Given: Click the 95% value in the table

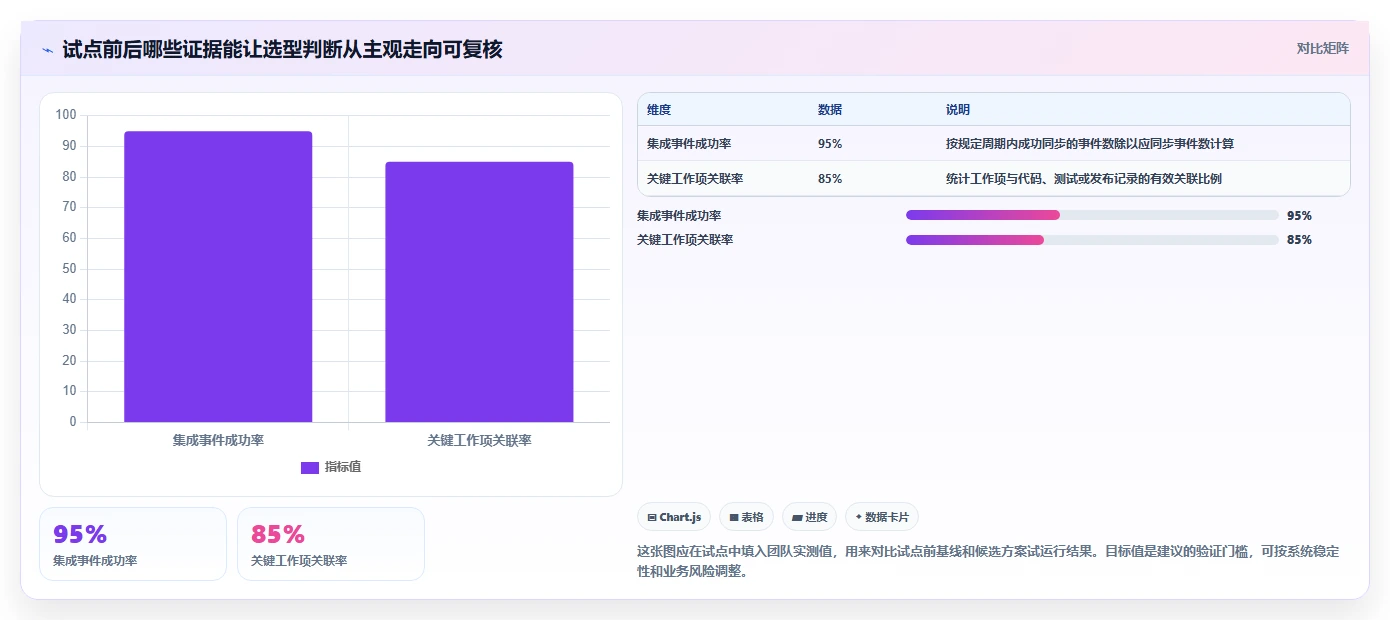Looking at the screenshot, I should tap(830, 144).
